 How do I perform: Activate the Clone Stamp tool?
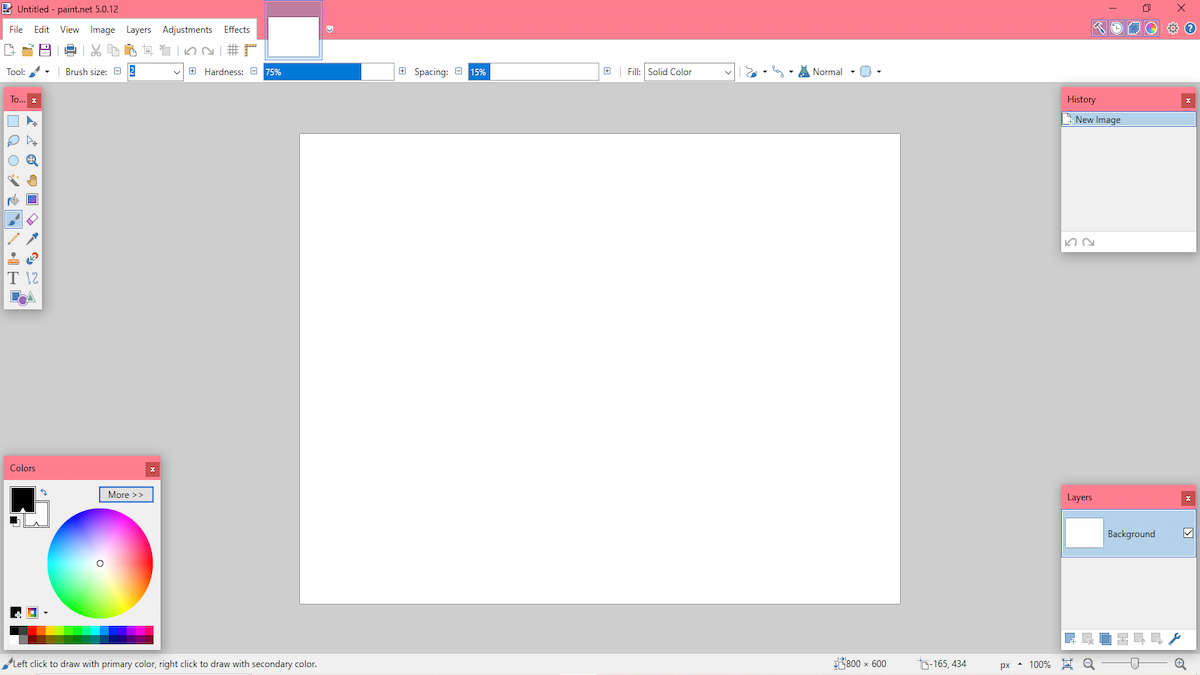pos(14,258)
